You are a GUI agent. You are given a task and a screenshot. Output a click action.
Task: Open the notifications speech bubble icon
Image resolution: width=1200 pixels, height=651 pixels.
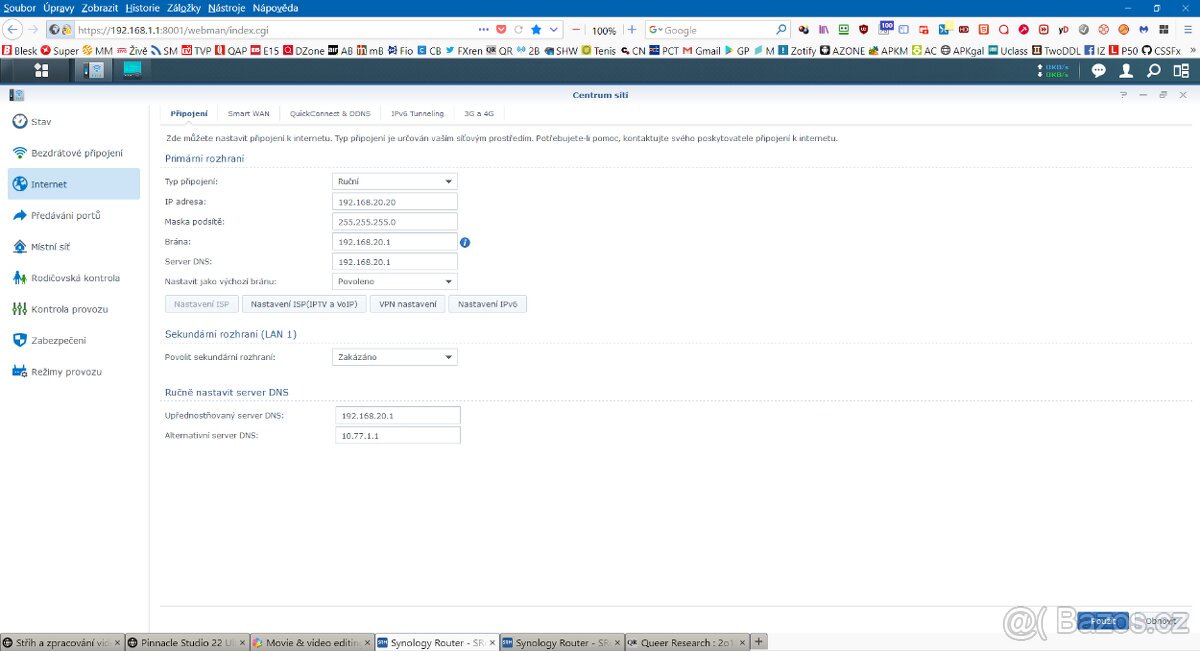(x=1097, y=70)
